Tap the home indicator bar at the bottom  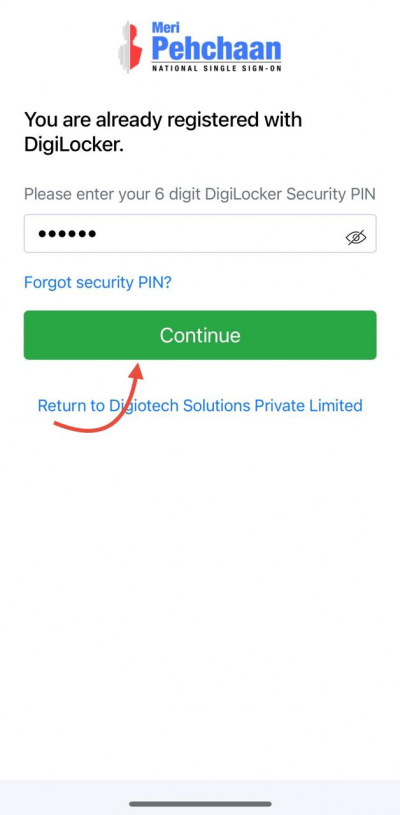[200, 804]
